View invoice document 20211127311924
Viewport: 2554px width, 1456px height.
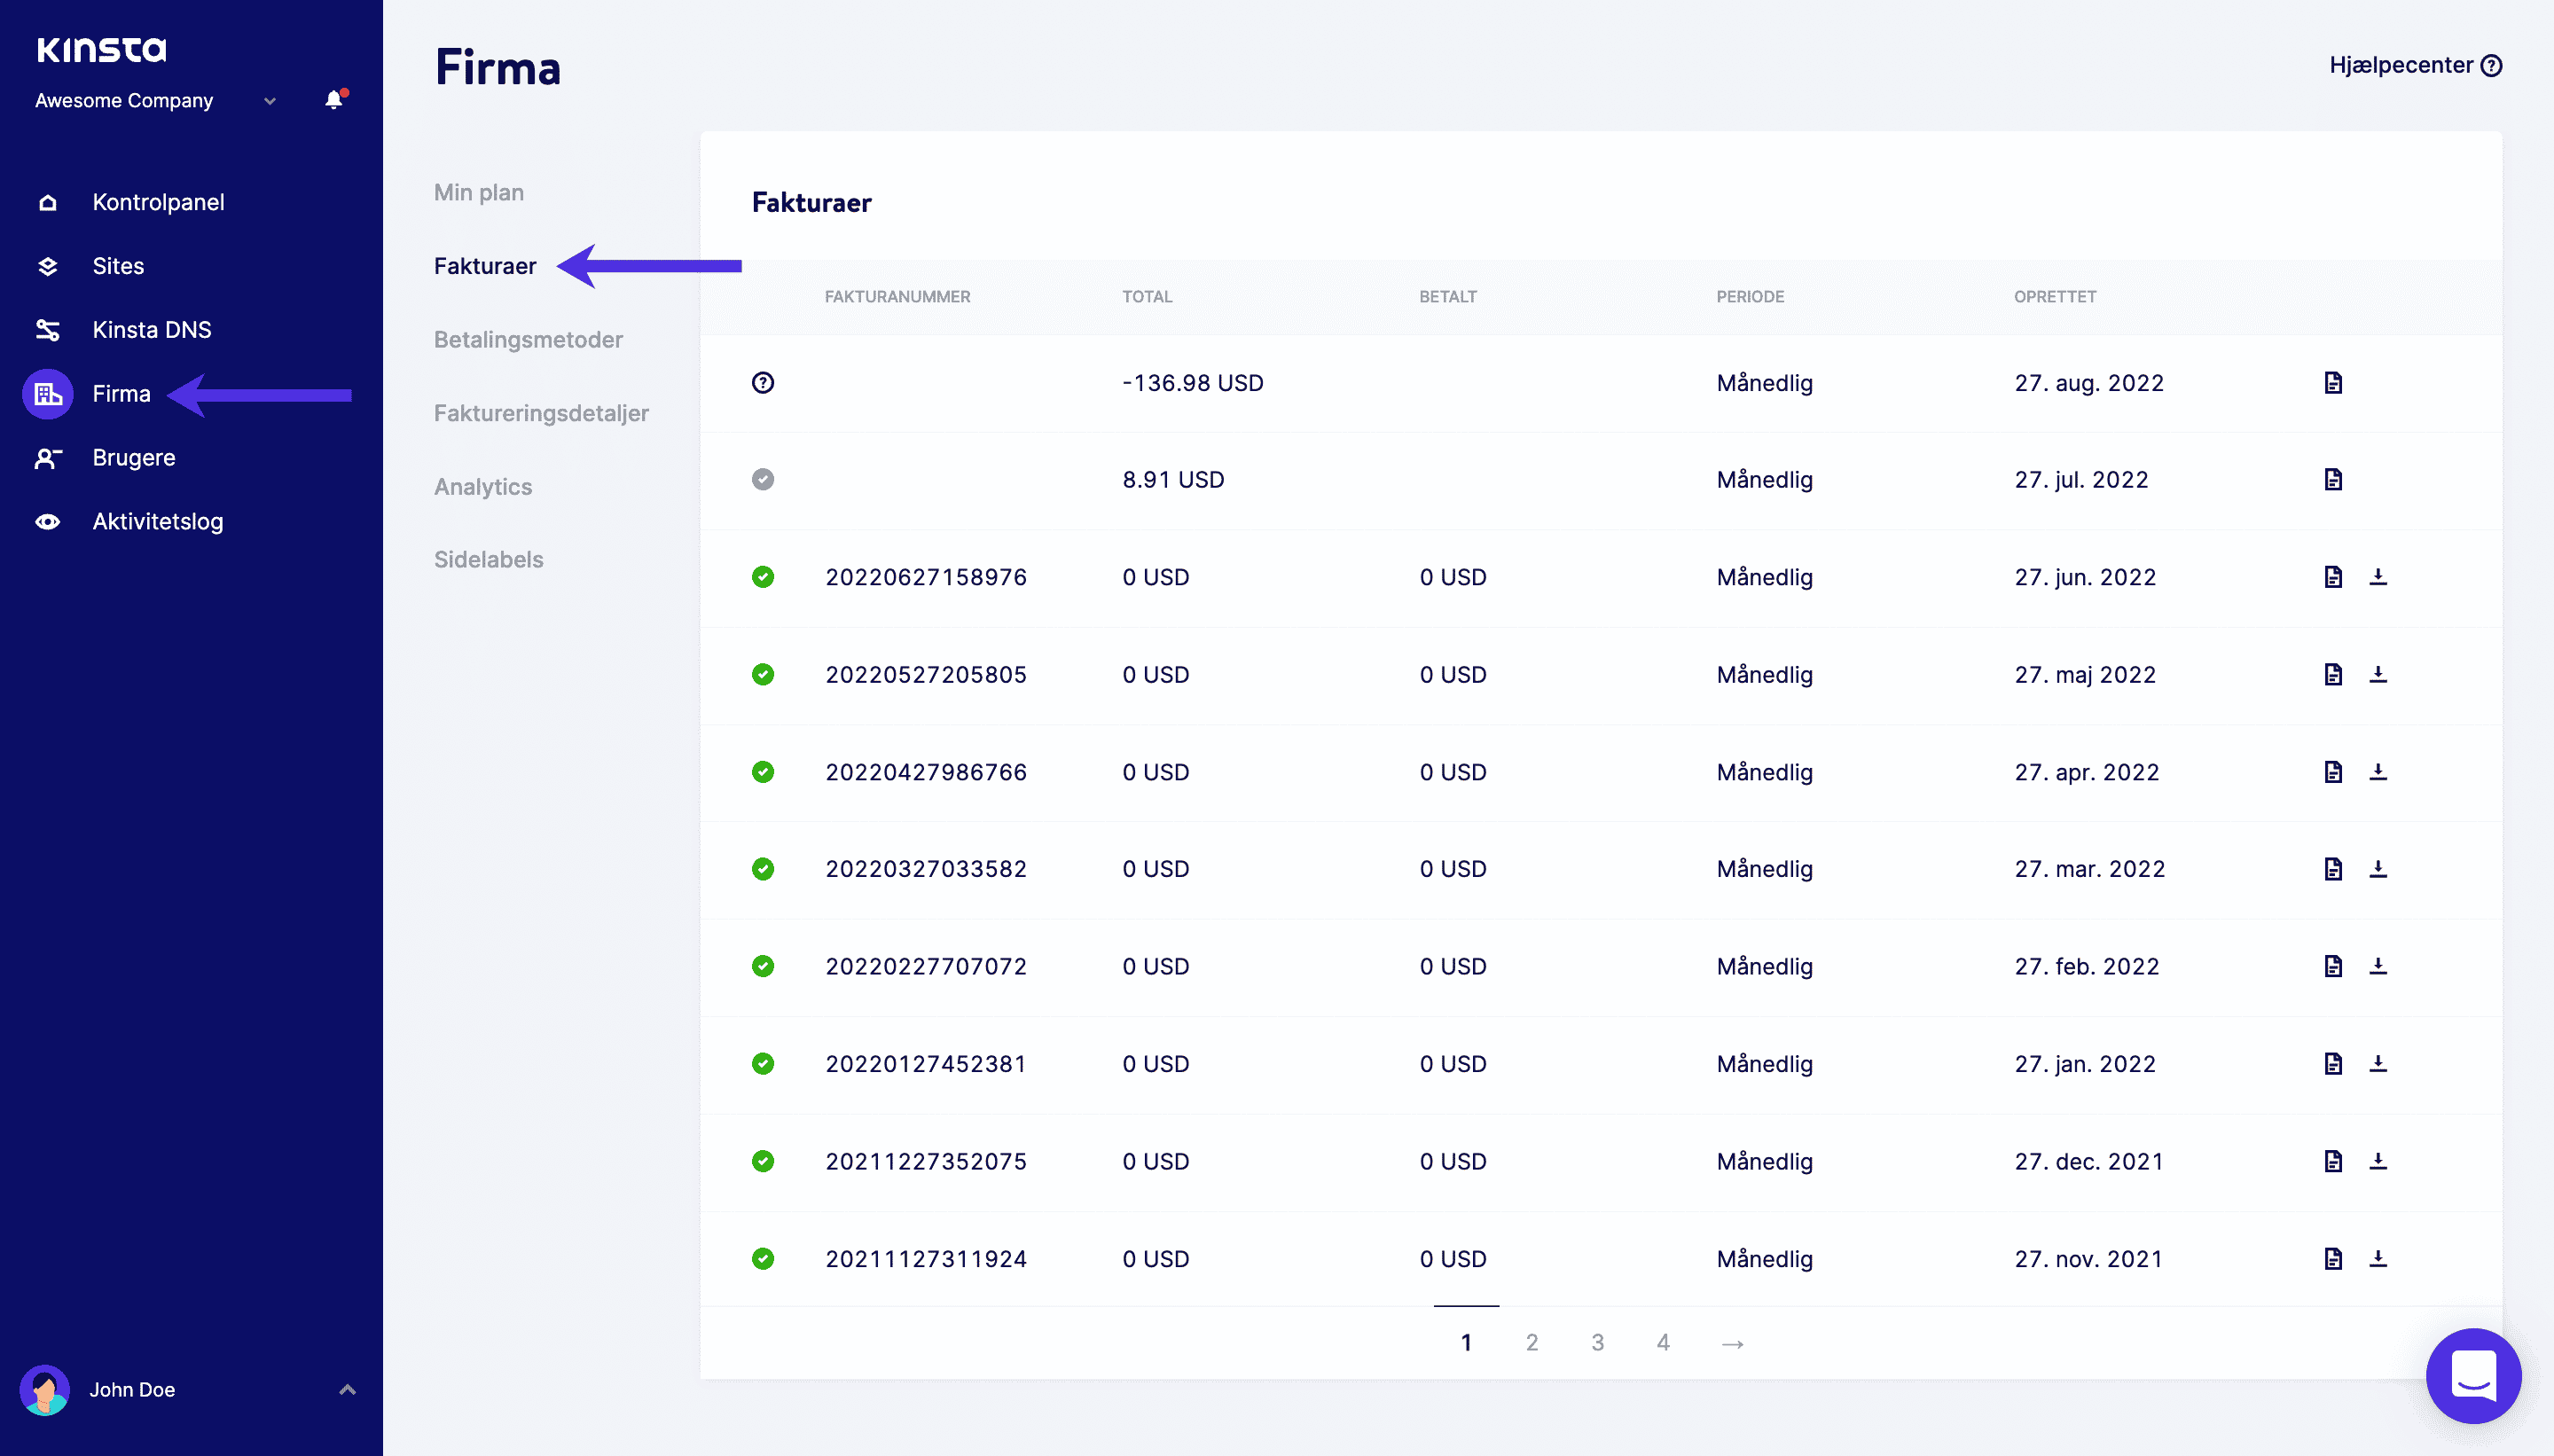click(2333, 1259)
